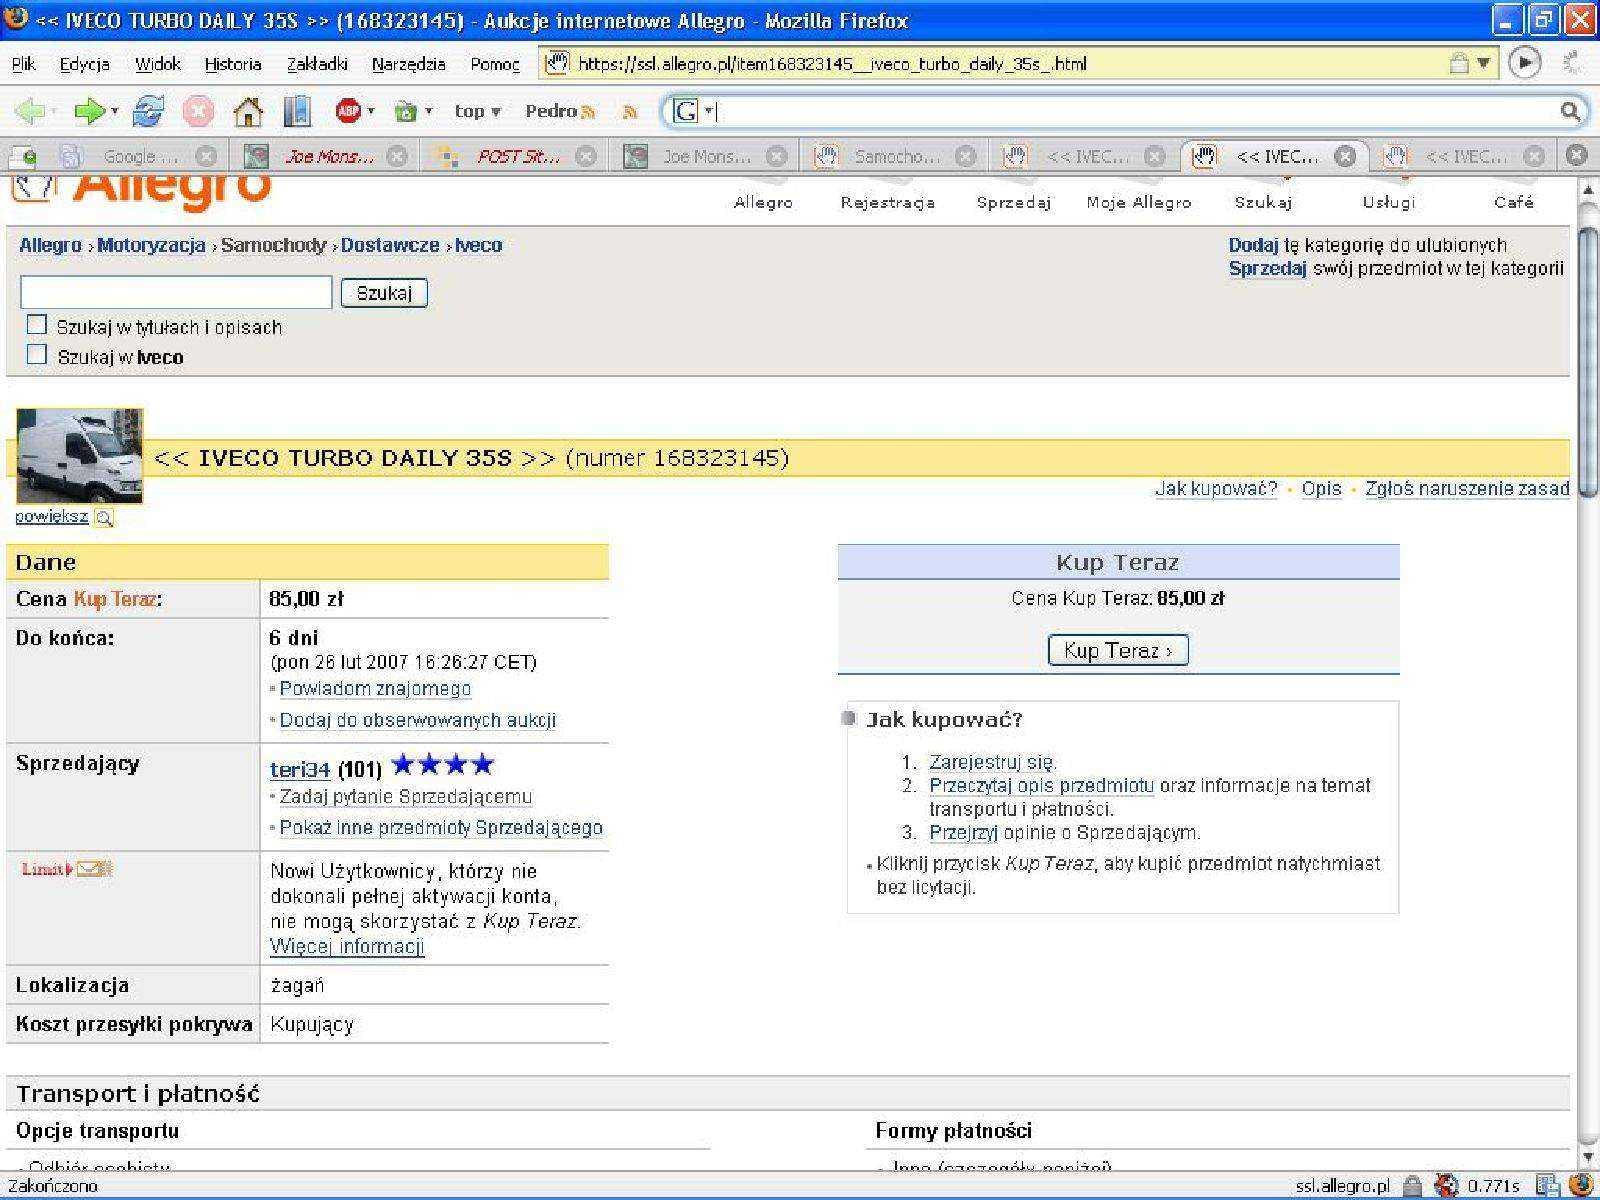Open the Adblock Plus dropdown arrow
The width and height of the screenshot is (1600, 1200).
tap(370, 111)
